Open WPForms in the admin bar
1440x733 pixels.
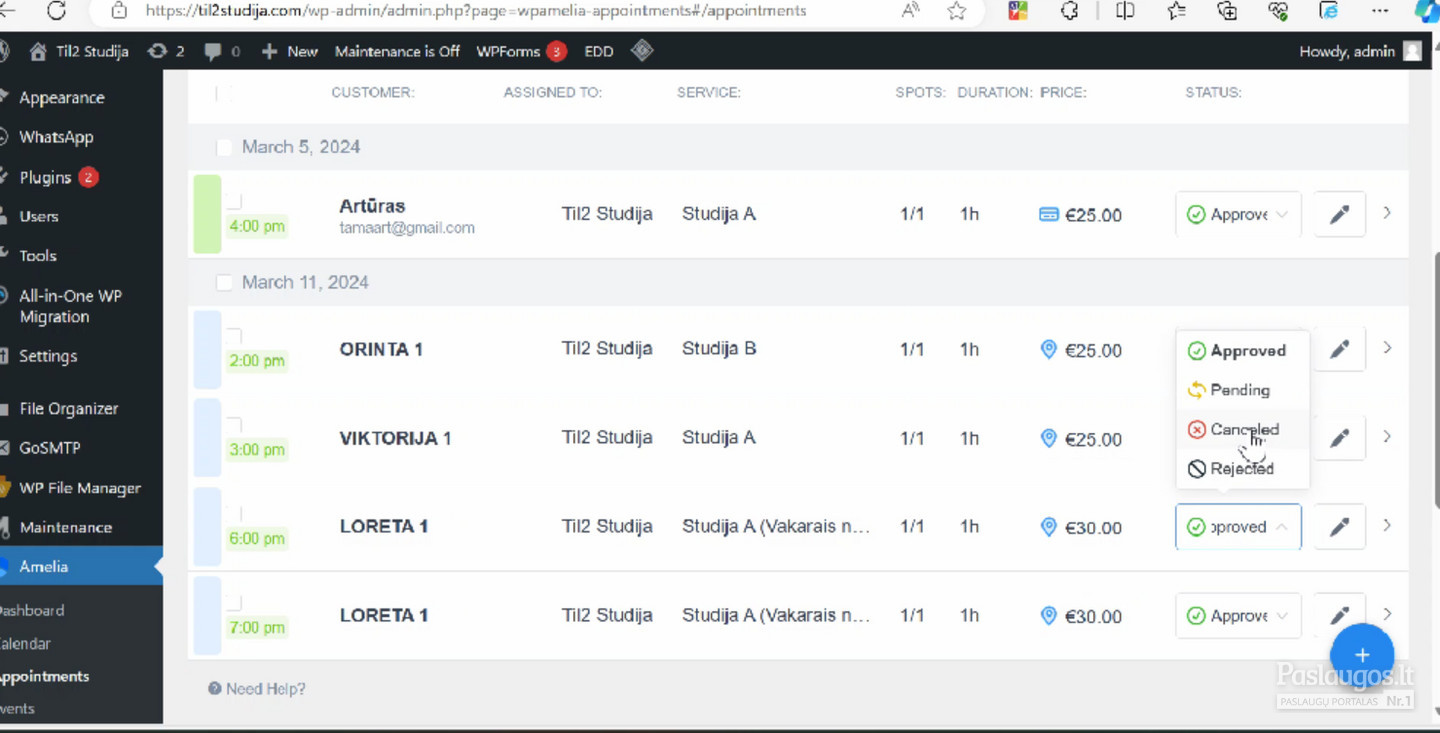pyautogui.click(x=521, y=51)
